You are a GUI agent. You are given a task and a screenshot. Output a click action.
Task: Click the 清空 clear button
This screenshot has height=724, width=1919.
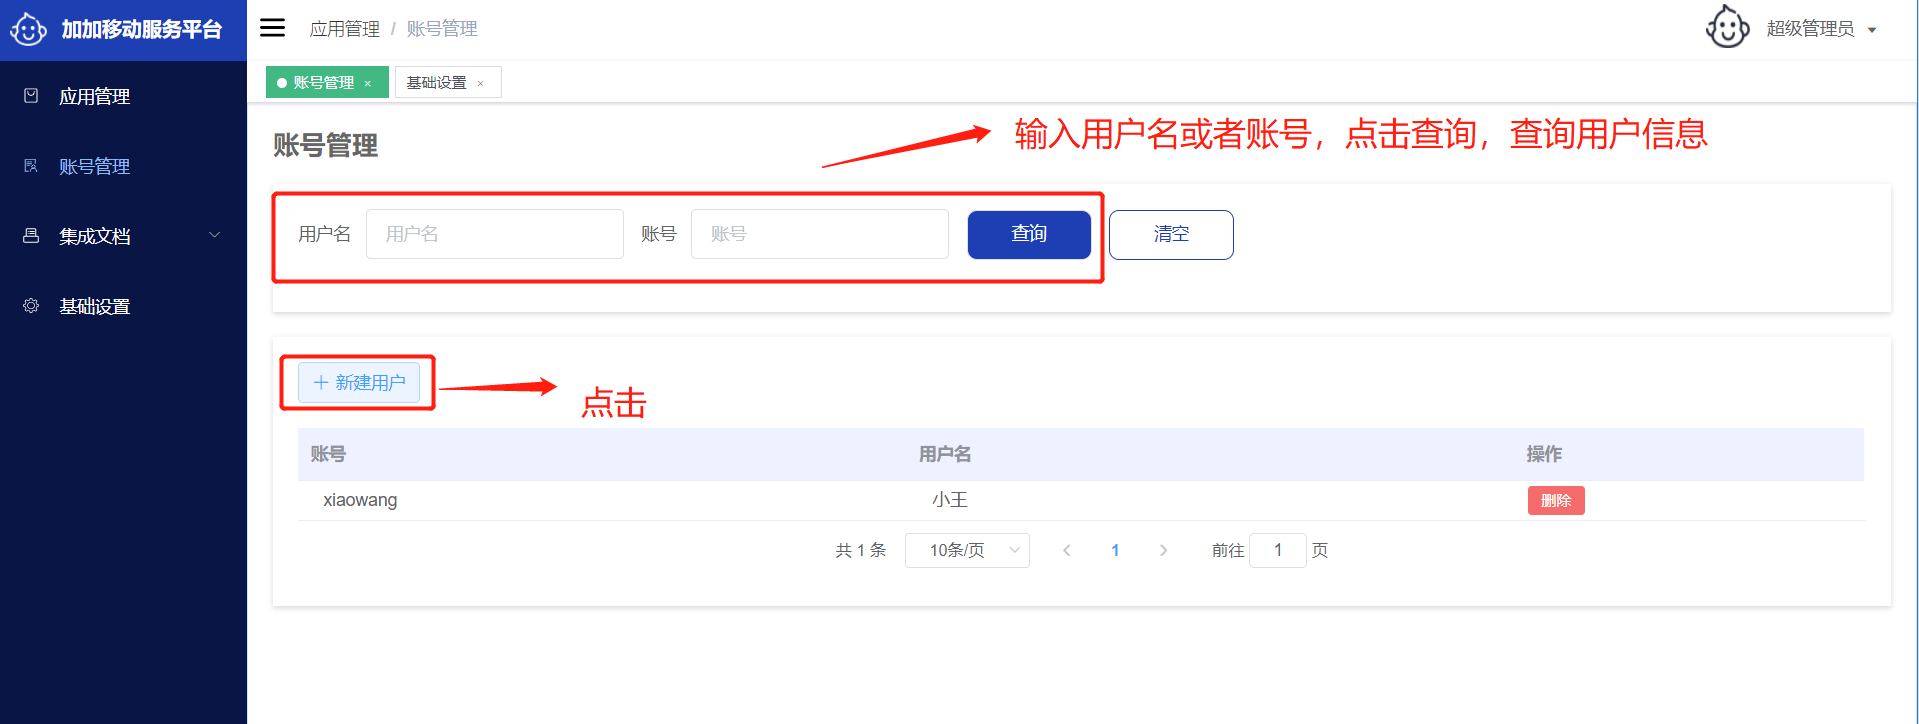click(x=1170, y=234)
